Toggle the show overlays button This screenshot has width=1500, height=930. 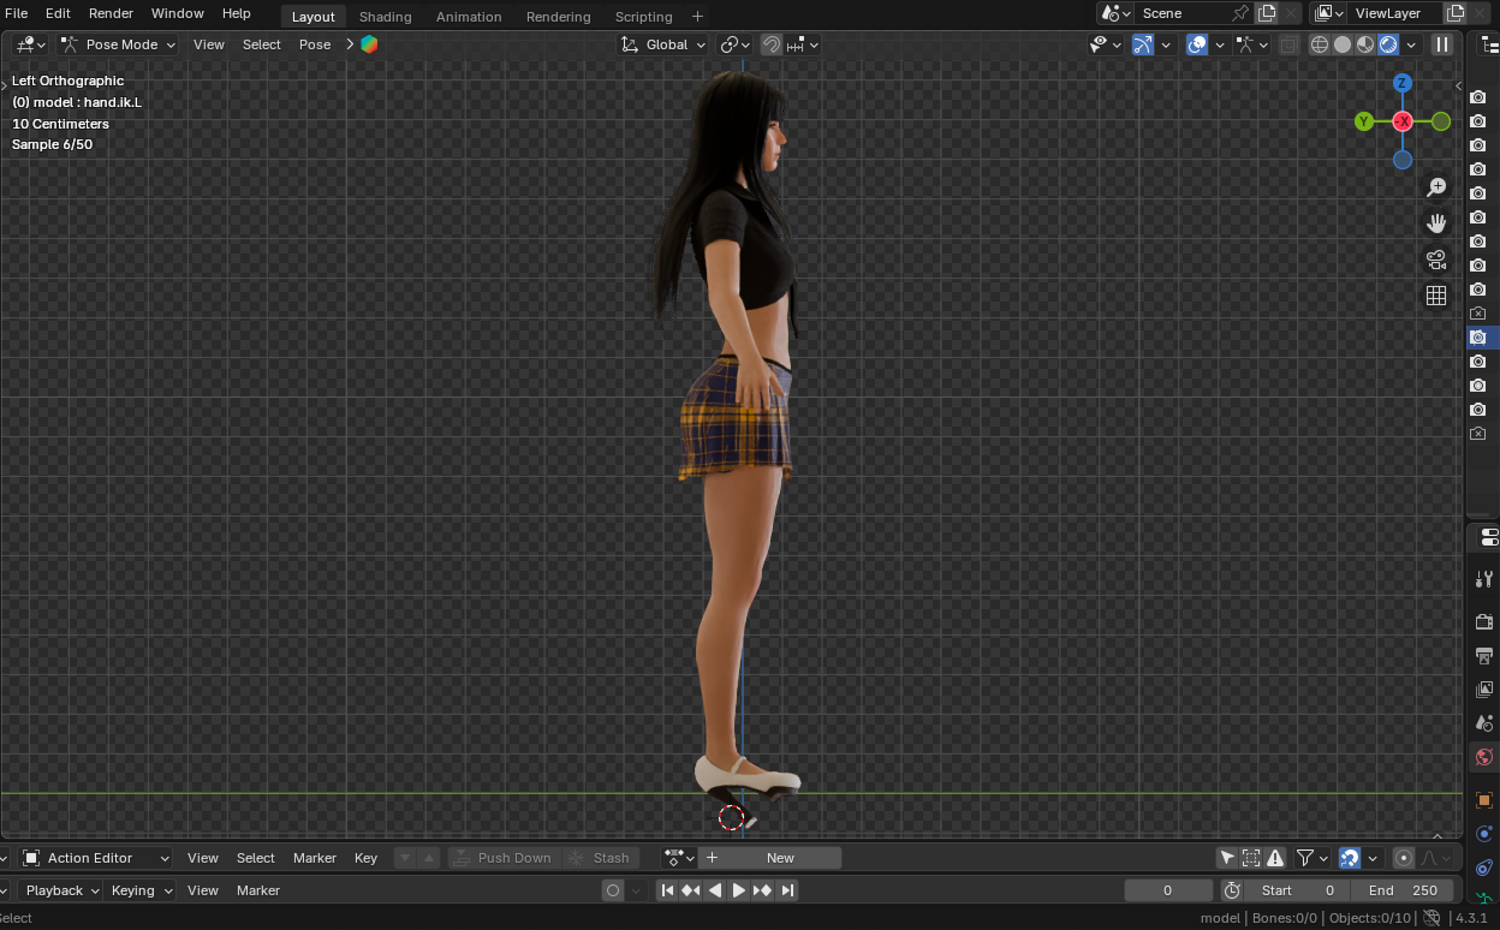[1197, 44]
